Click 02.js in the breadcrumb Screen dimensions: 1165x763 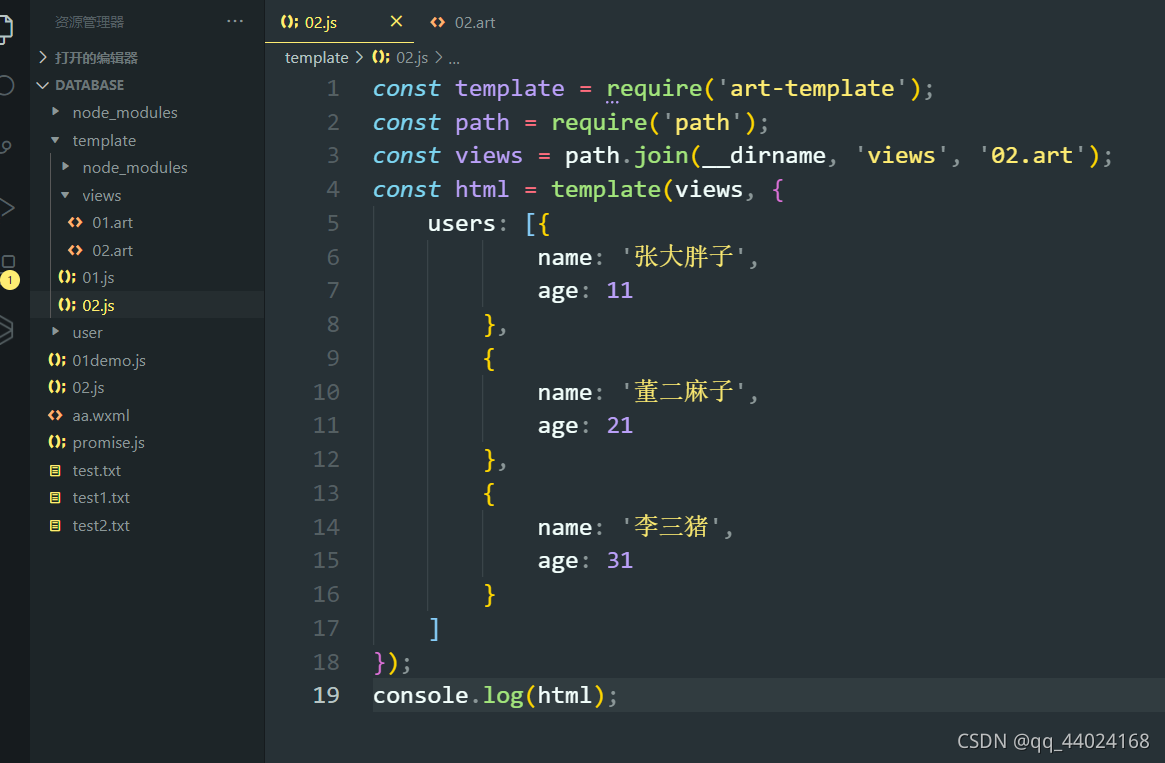412,58
